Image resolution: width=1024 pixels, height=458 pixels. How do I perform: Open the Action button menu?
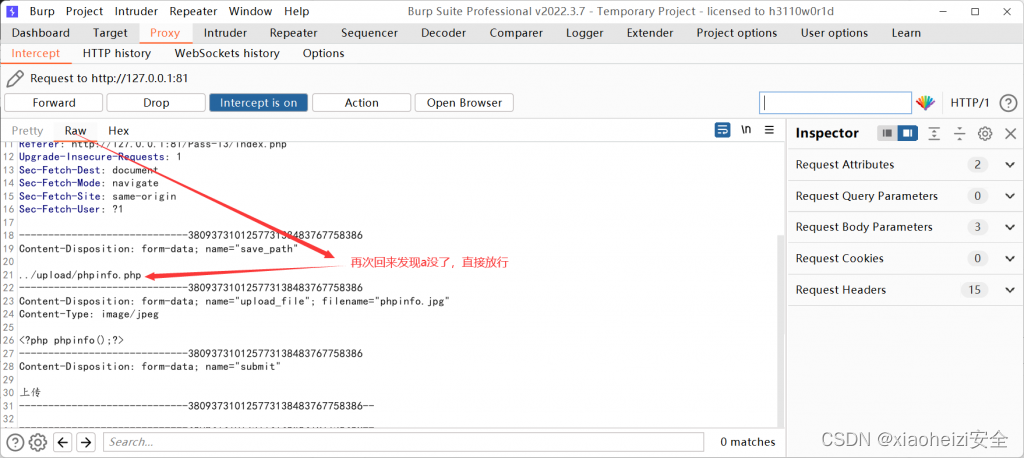point(361,103)
